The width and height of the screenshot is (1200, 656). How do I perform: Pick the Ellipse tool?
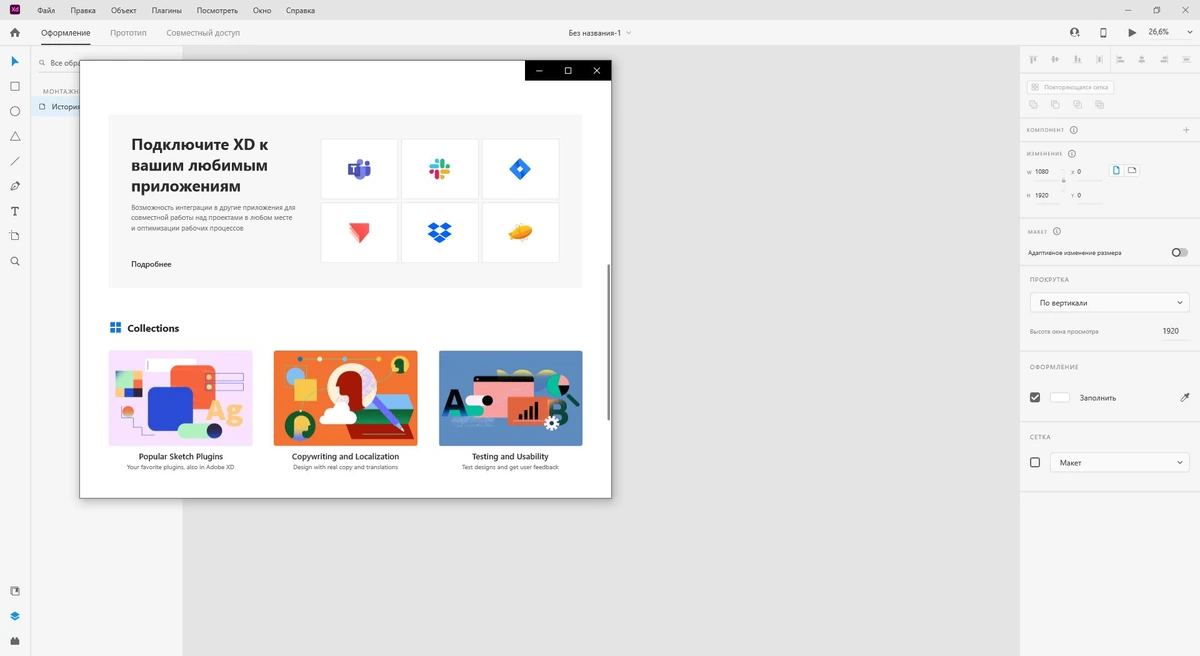point(15,112)
